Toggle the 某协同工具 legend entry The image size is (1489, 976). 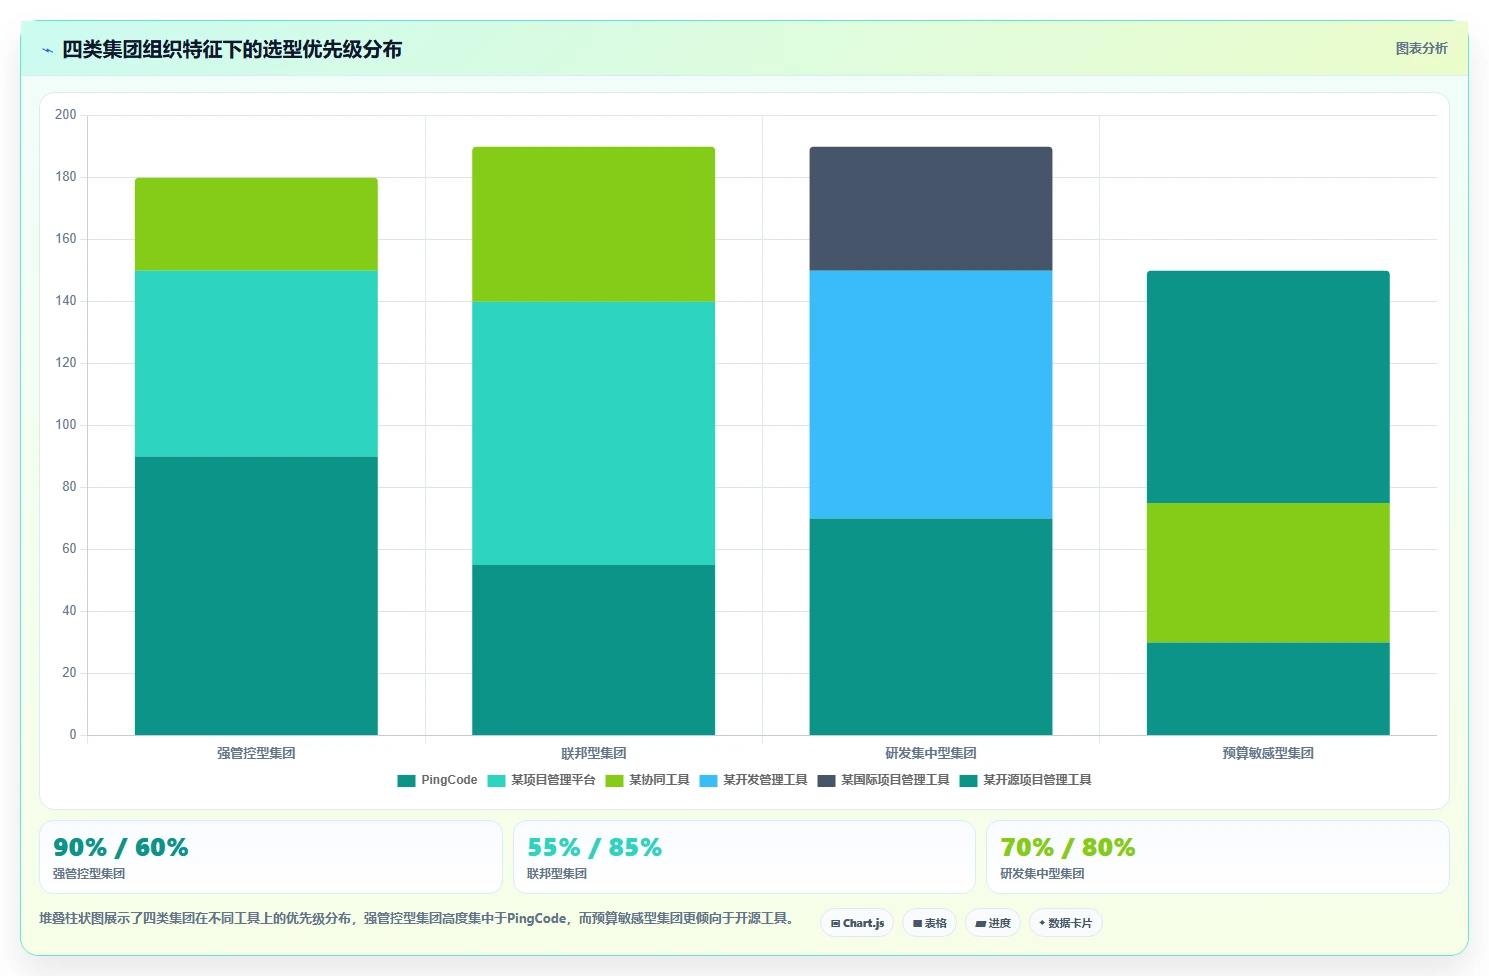tap(647, 780)
